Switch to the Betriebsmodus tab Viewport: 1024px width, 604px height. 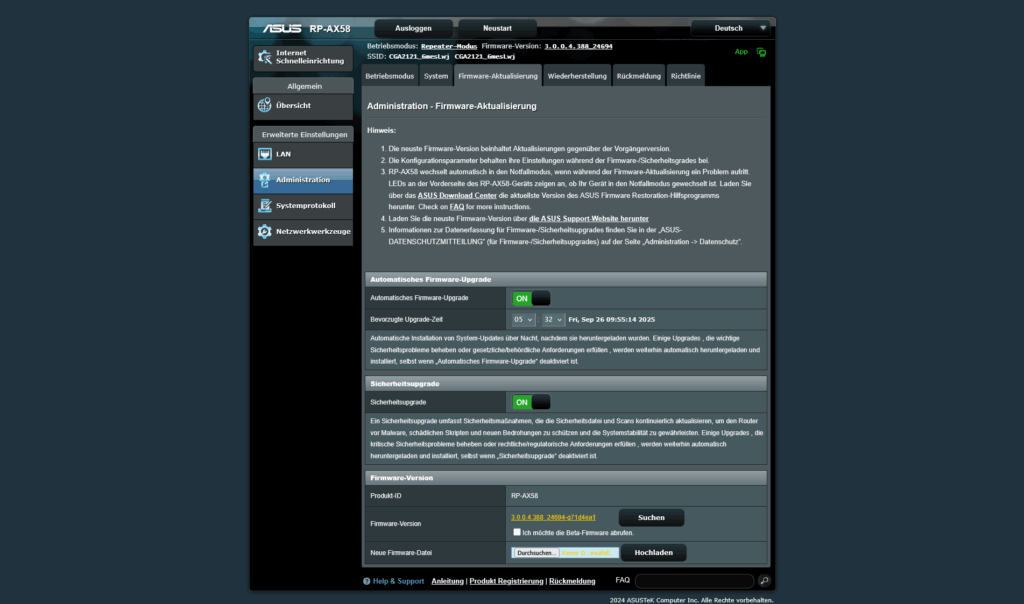(389, 76)
